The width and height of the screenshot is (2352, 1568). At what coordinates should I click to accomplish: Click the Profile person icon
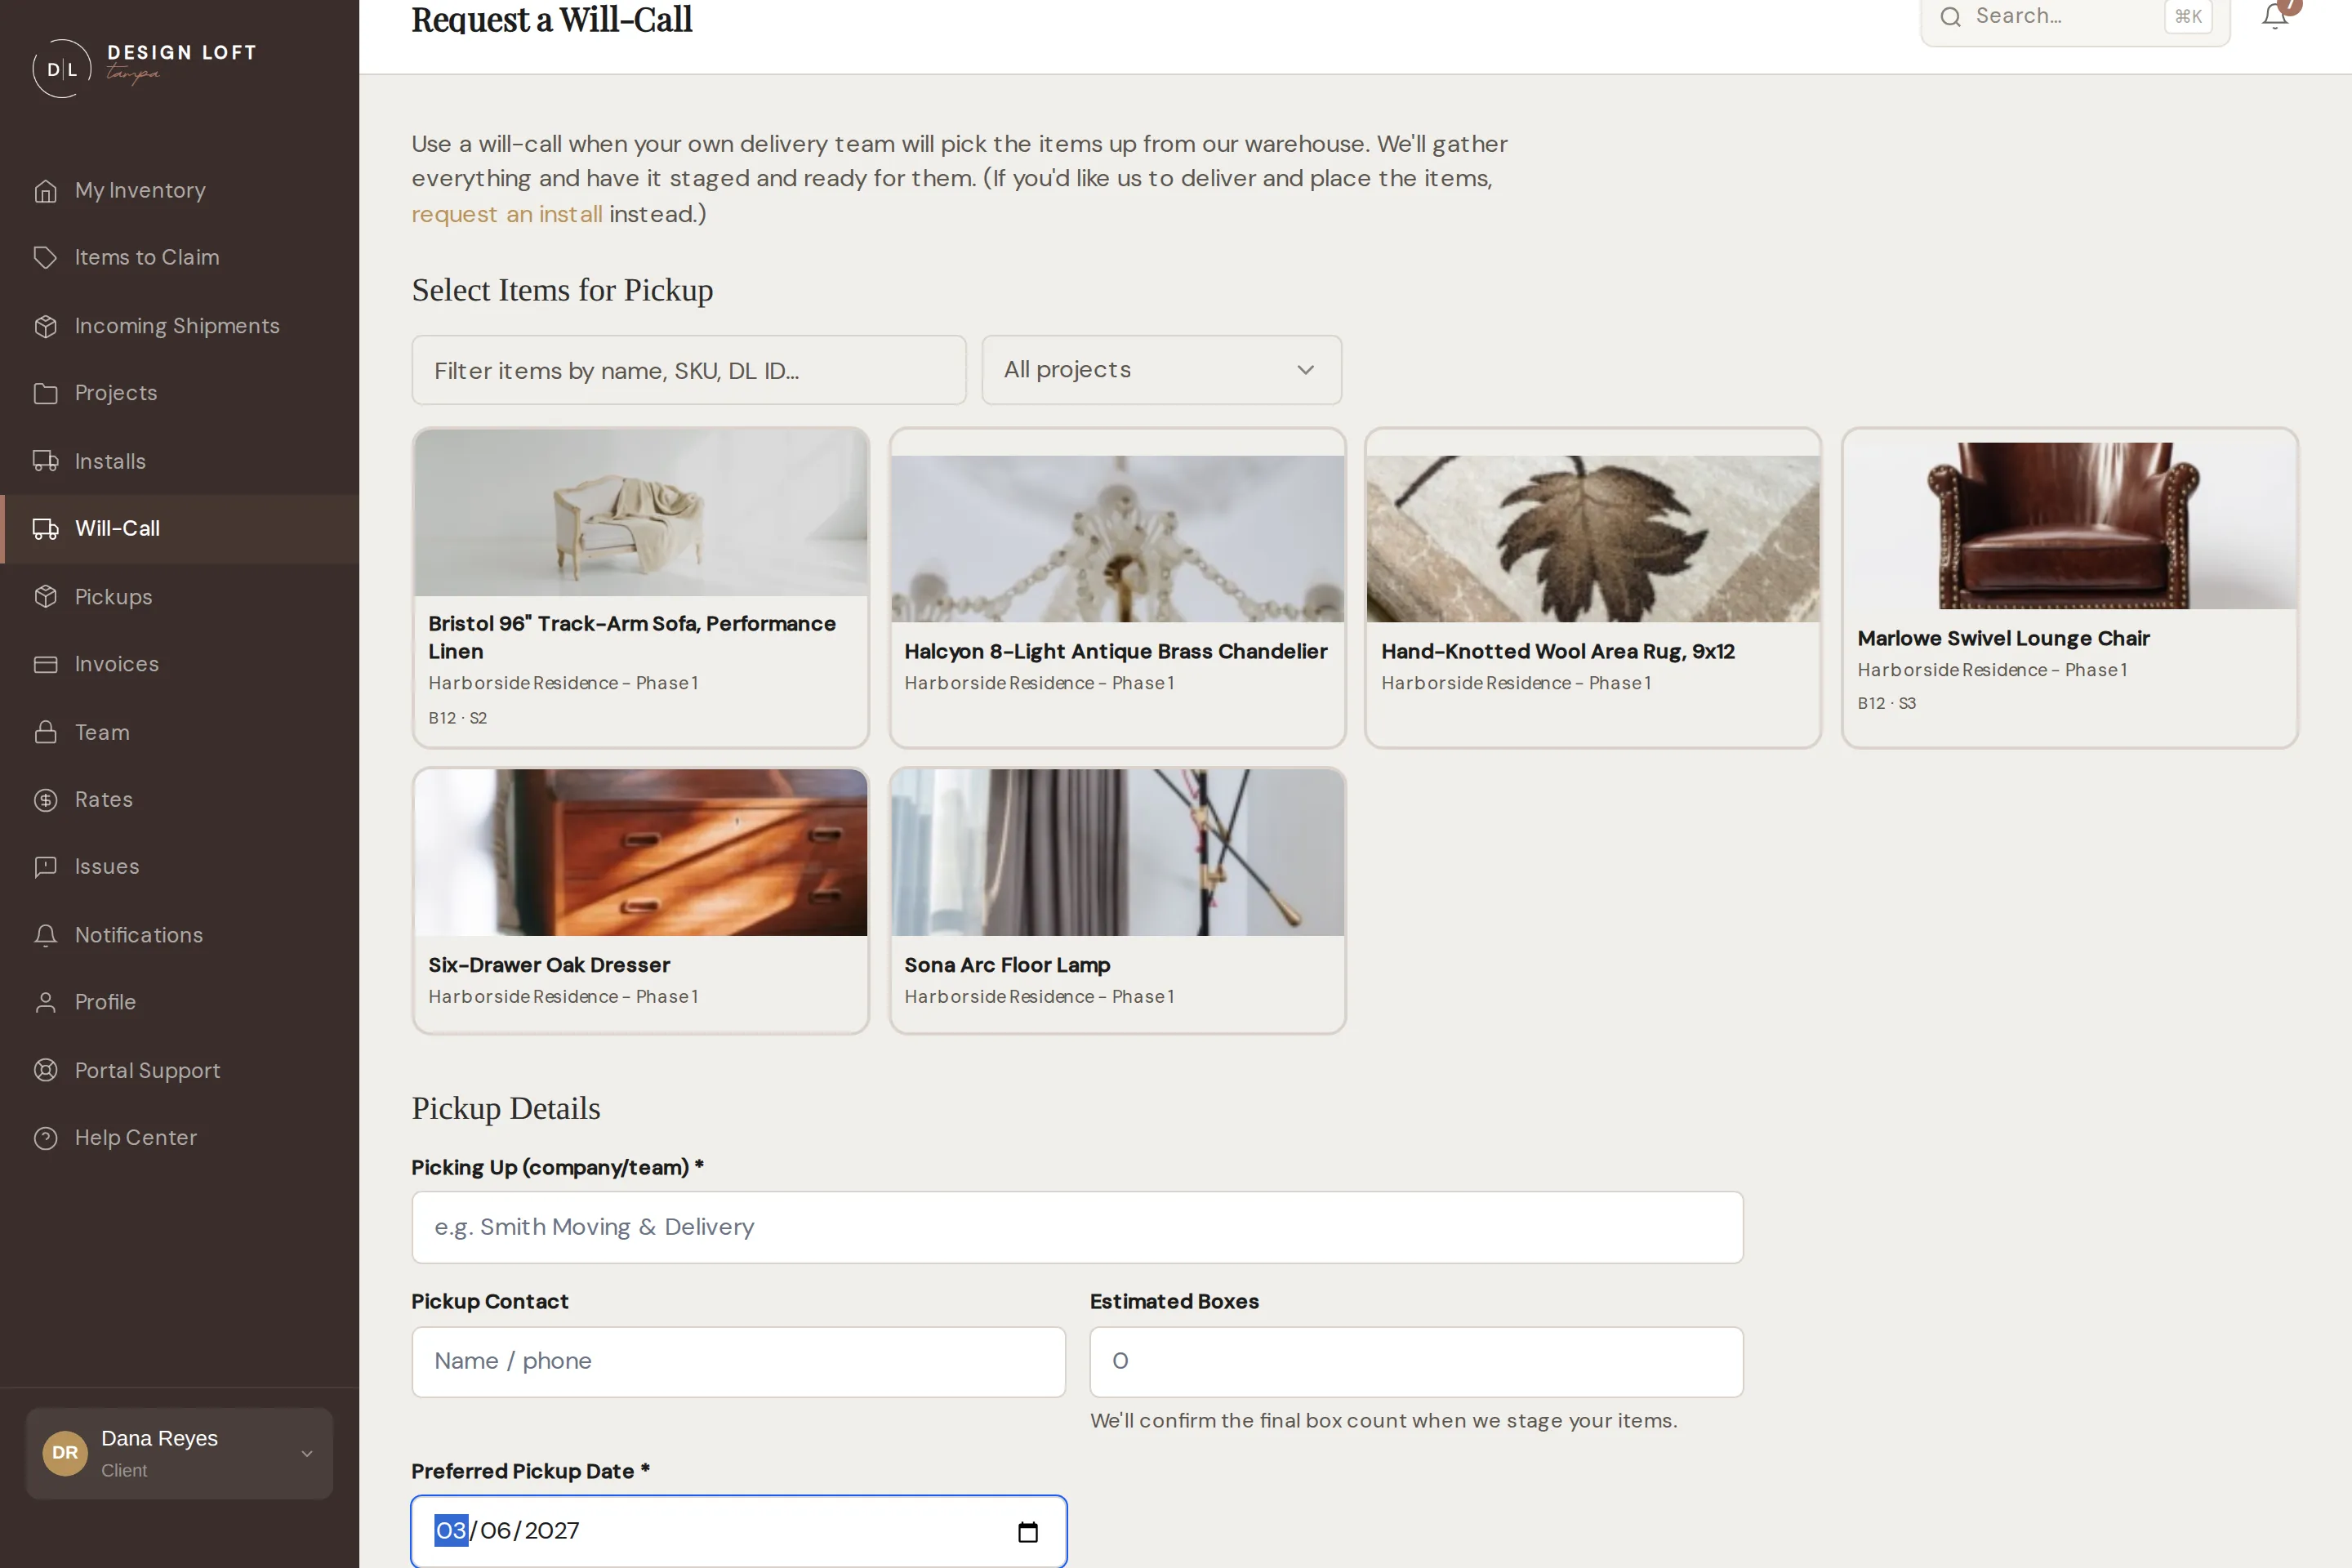[x=45, y=1002]
